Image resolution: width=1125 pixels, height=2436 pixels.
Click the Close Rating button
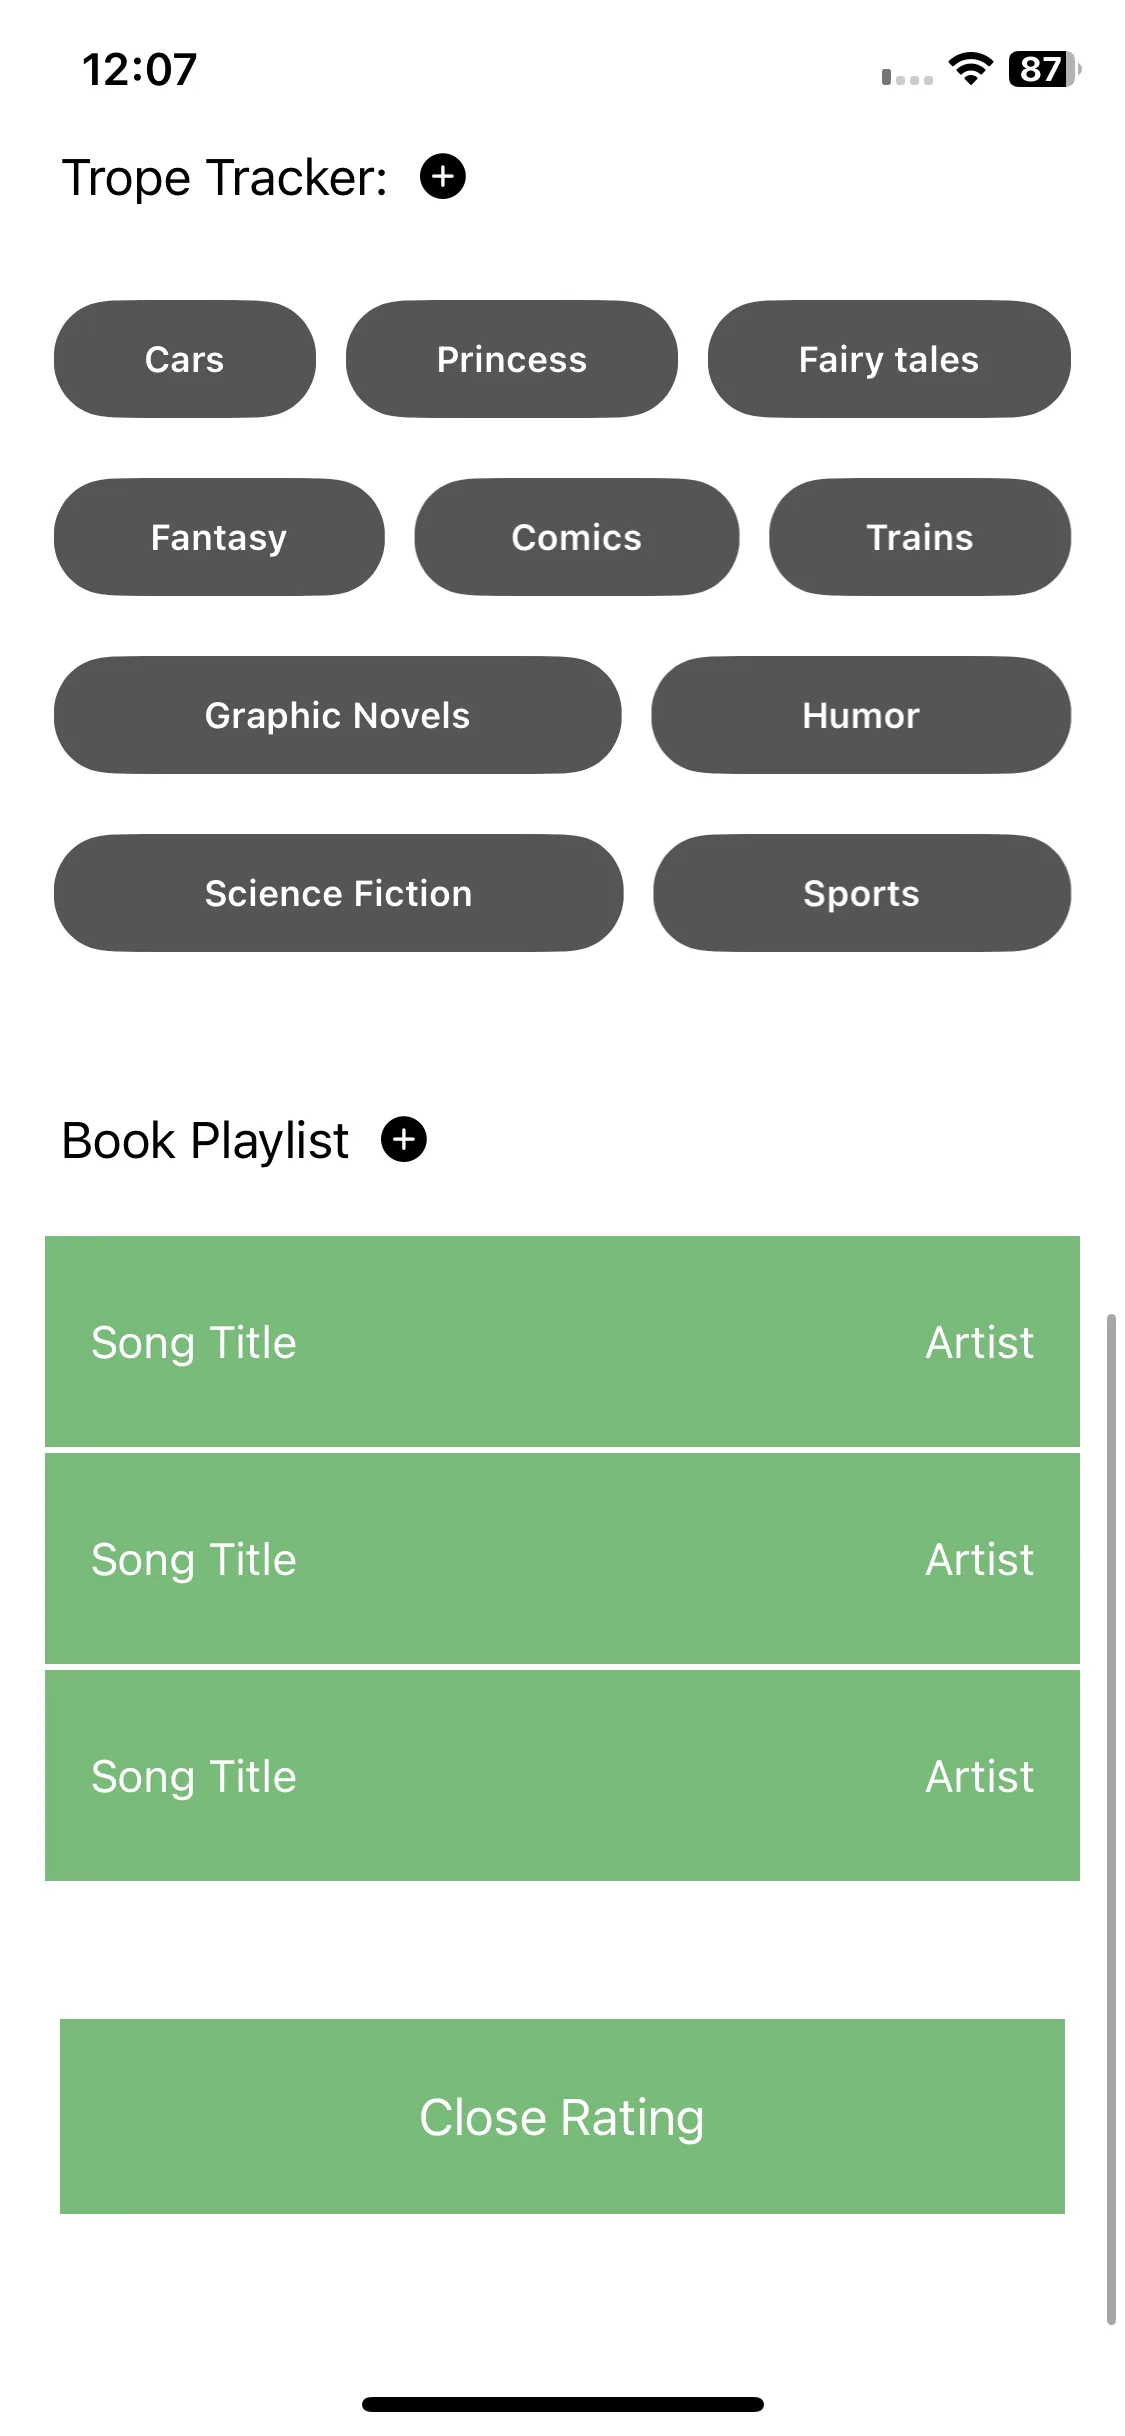(x=562, y=2116)
